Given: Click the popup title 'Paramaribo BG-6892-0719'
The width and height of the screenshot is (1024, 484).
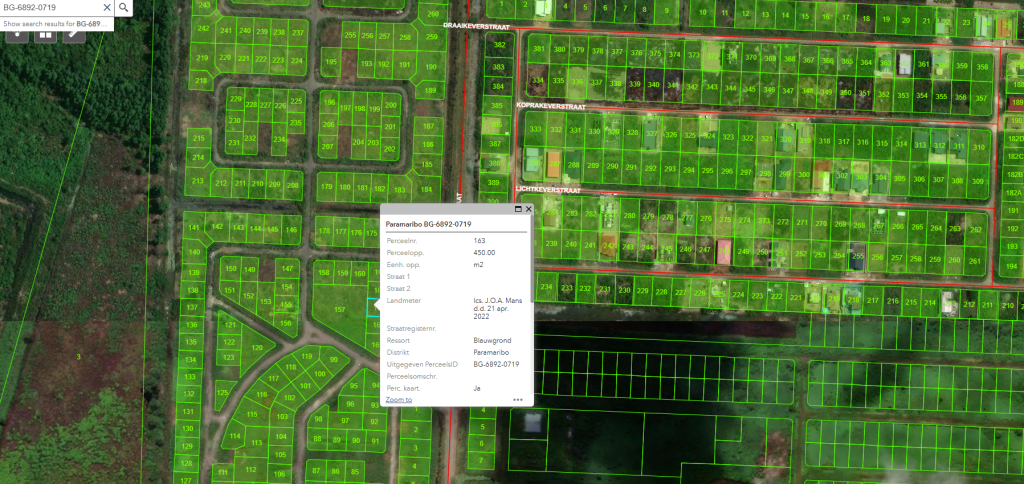Looking at the screenshot, I should (428, 224).
